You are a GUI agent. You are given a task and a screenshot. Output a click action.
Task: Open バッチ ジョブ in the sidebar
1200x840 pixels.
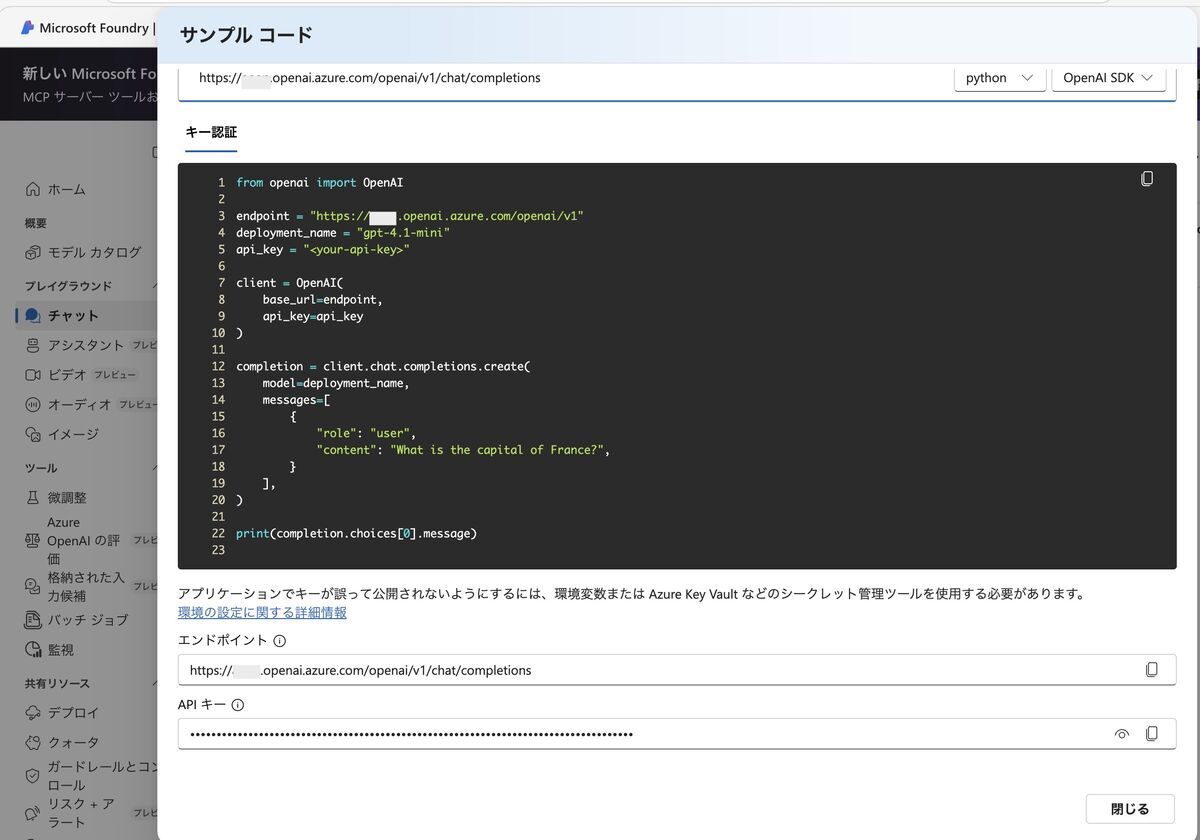[x=88, y=620]
